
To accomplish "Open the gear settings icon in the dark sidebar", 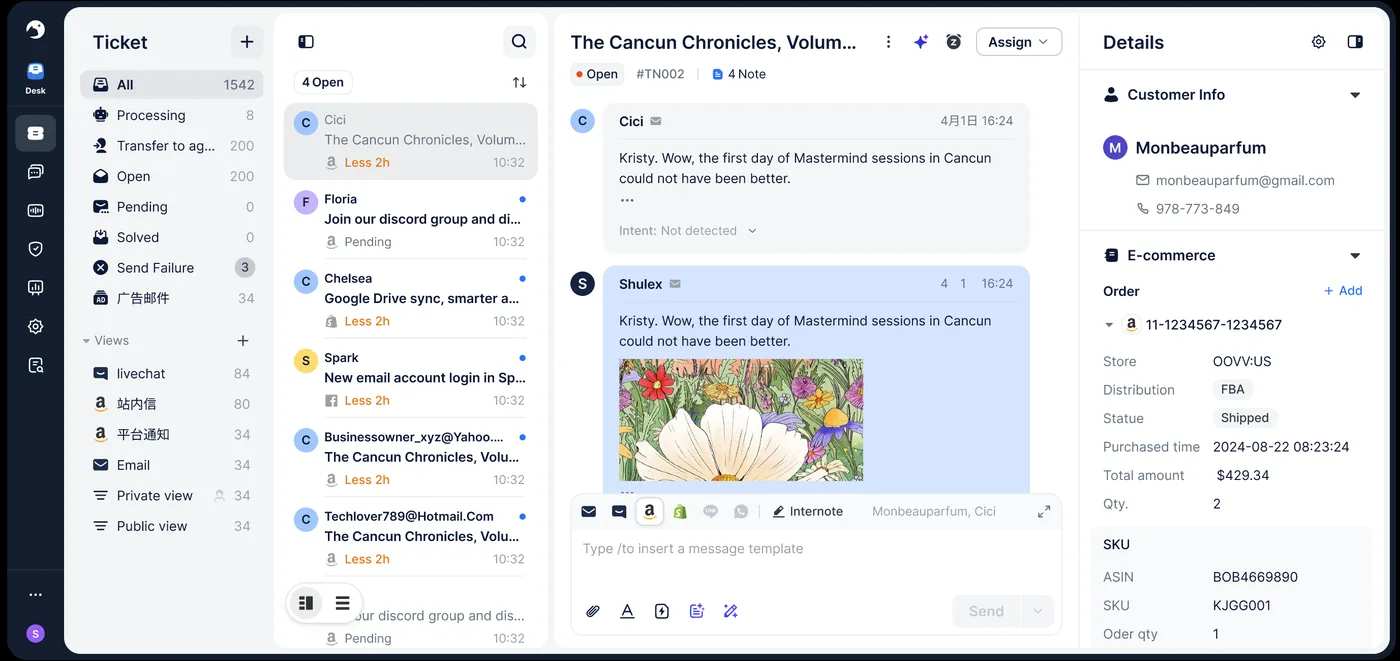I will tap(35, 327).
